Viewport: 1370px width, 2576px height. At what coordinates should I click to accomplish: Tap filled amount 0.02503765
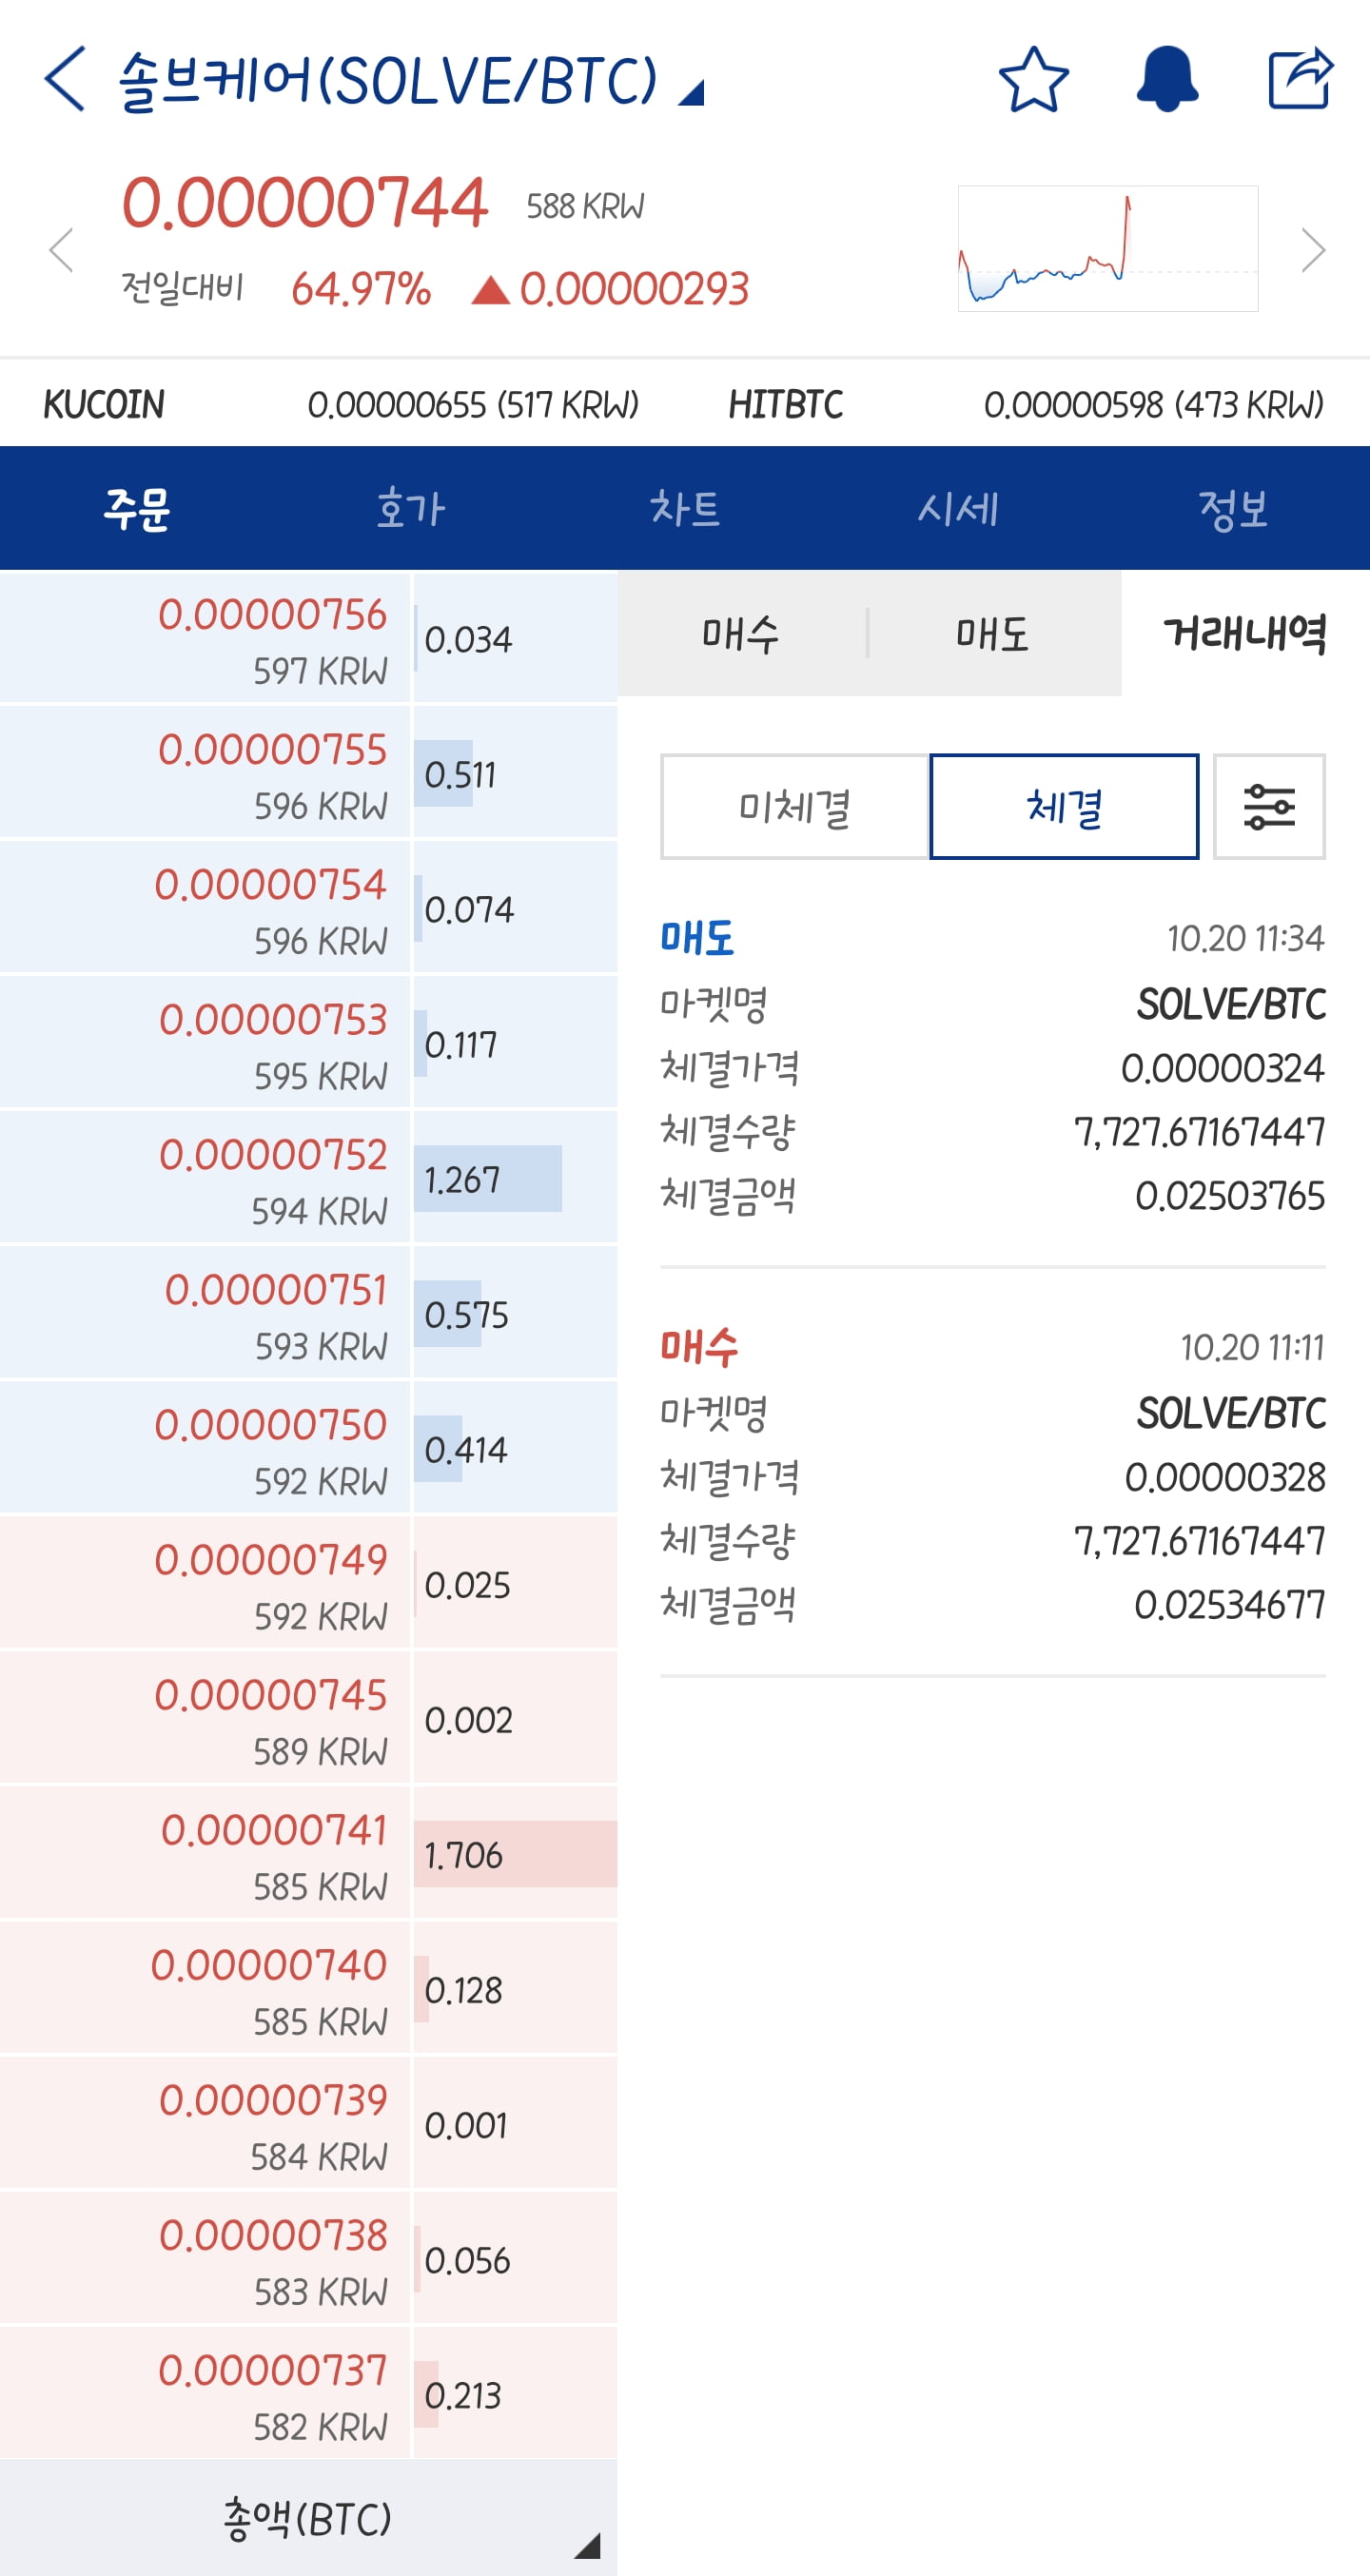(1230, 1195)
